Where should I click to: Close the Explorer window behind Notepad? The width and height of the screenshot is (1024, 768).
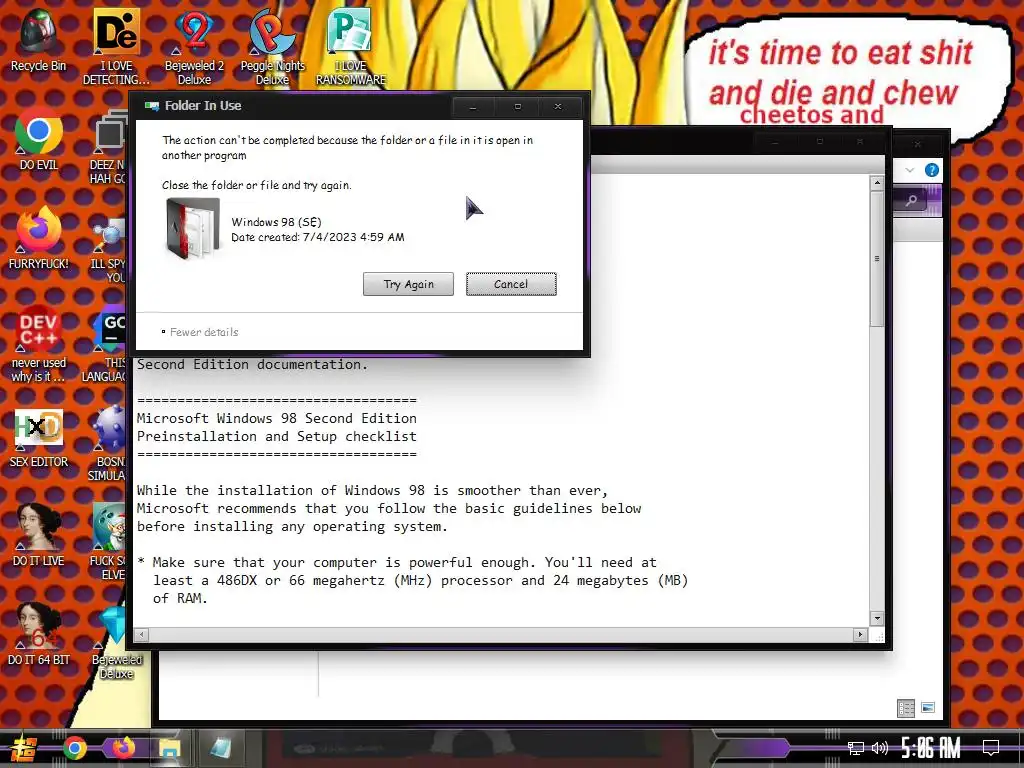(918, 144)
